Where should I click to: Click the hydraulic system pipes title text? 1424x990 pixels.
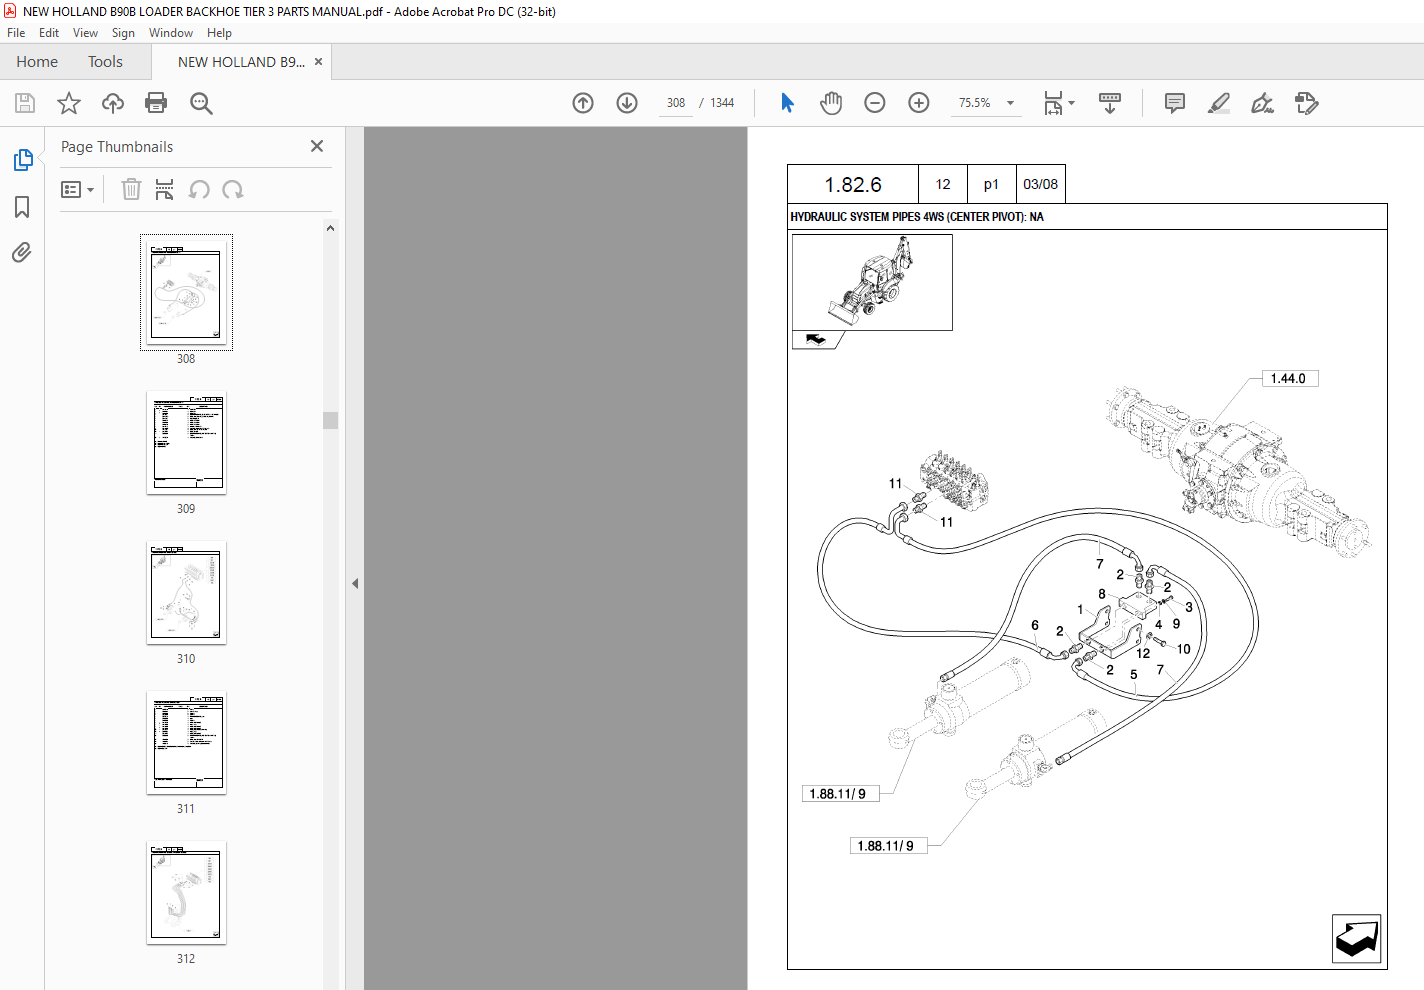point(917,217)
